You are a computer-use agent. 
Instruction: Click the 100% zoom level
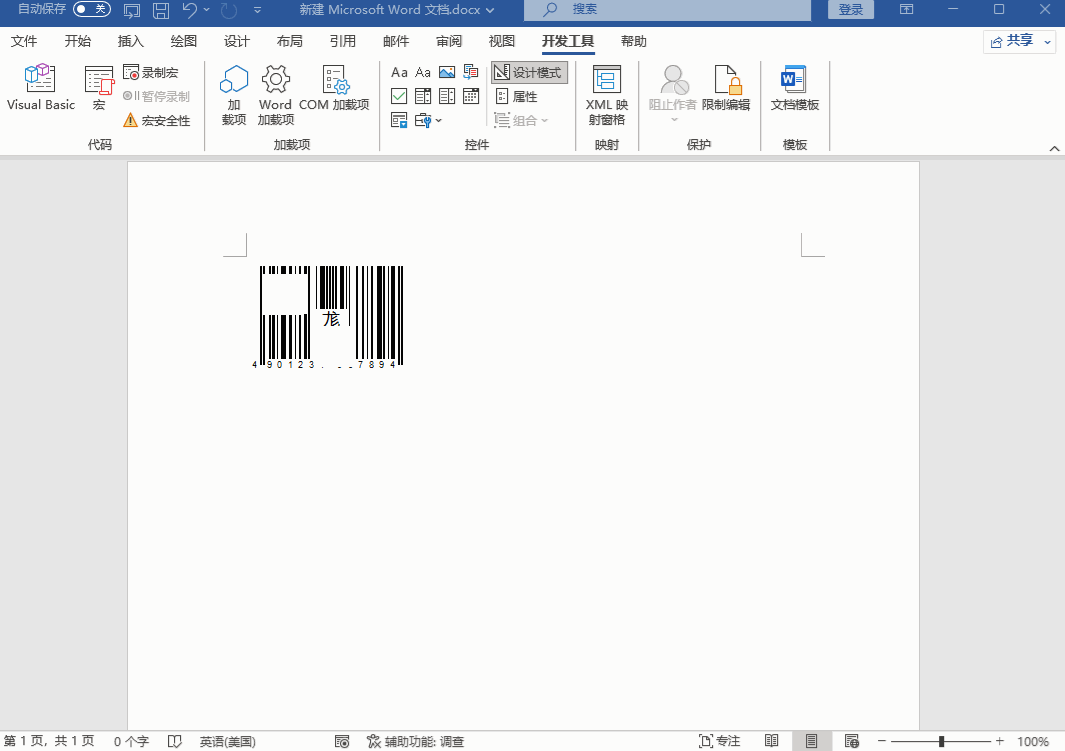[1032, 741]
